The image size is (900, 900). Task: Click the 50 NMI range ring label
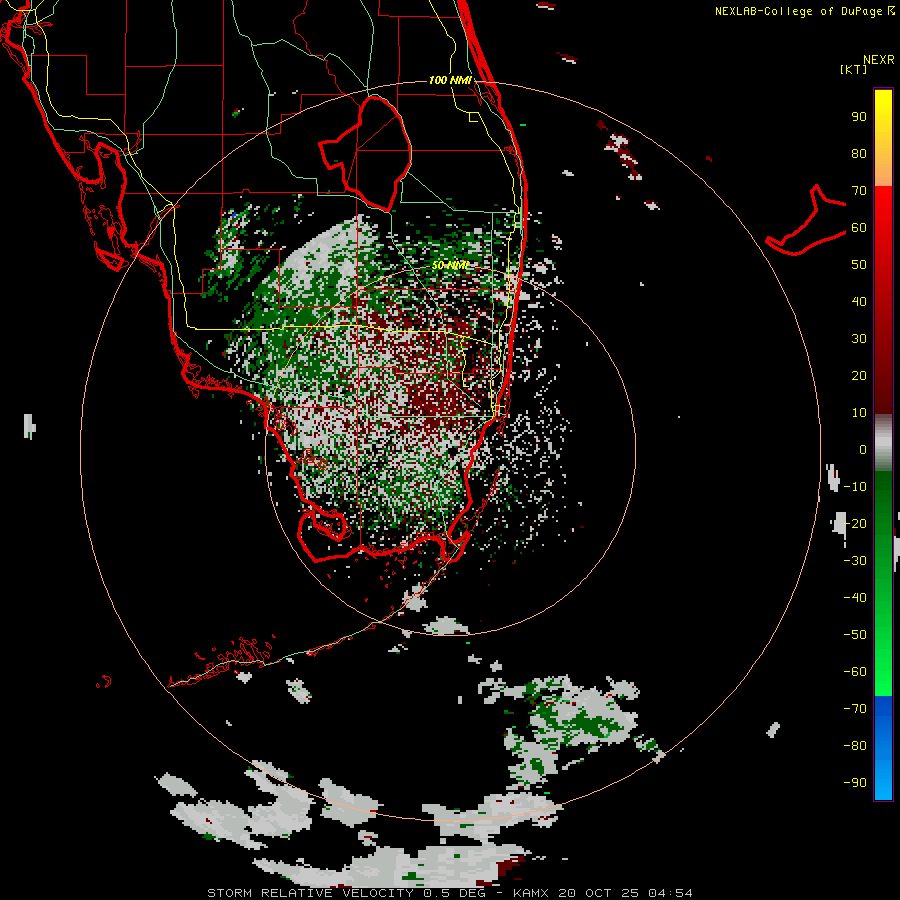[450, 266]
